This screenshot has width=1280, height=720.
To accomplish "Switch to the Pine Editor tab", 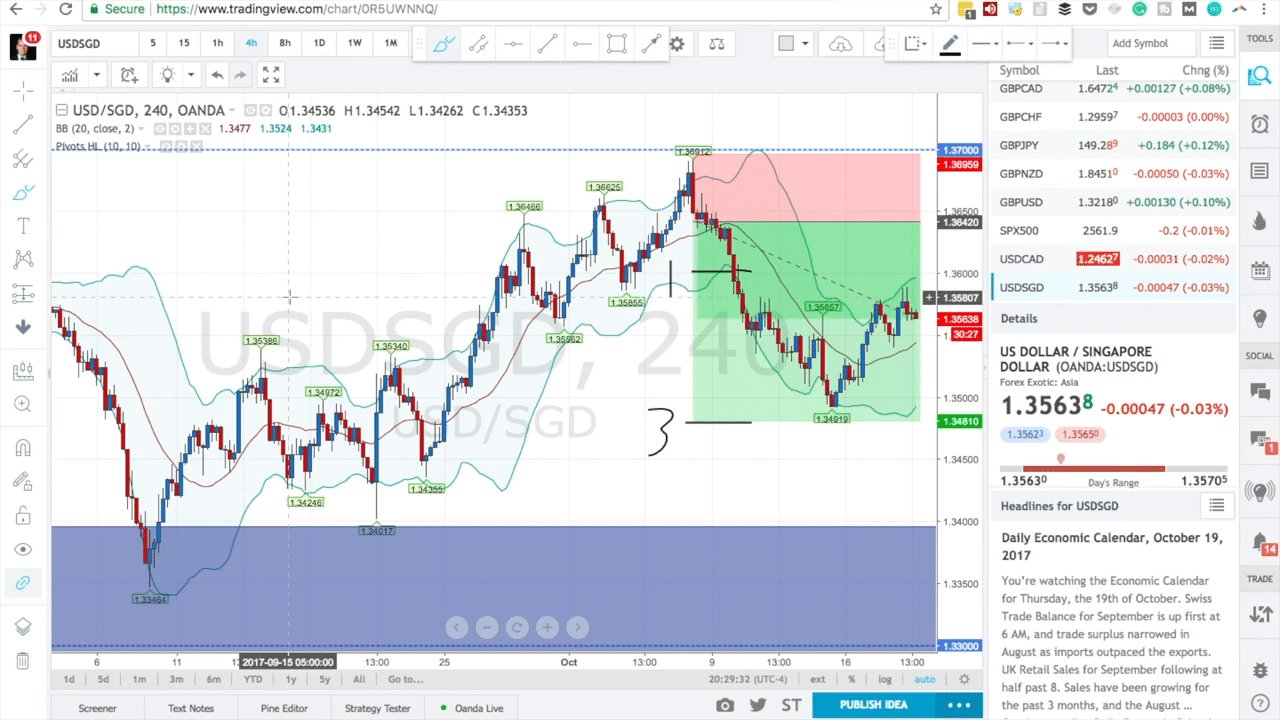I will pyautogui.click(x=284, y=708).
